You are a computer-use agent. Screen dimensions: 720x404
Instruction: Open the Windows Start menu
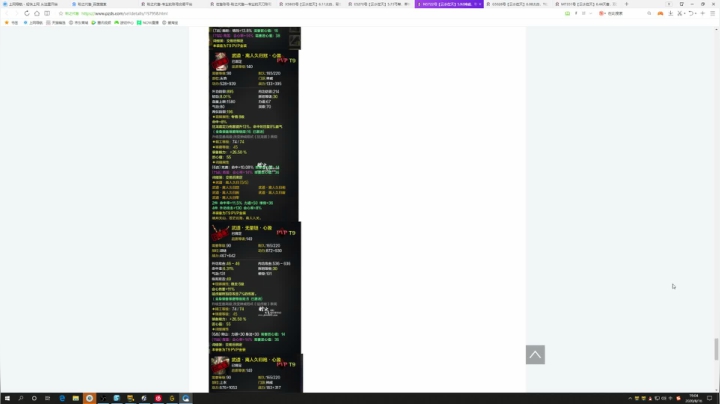coord(7,398)
